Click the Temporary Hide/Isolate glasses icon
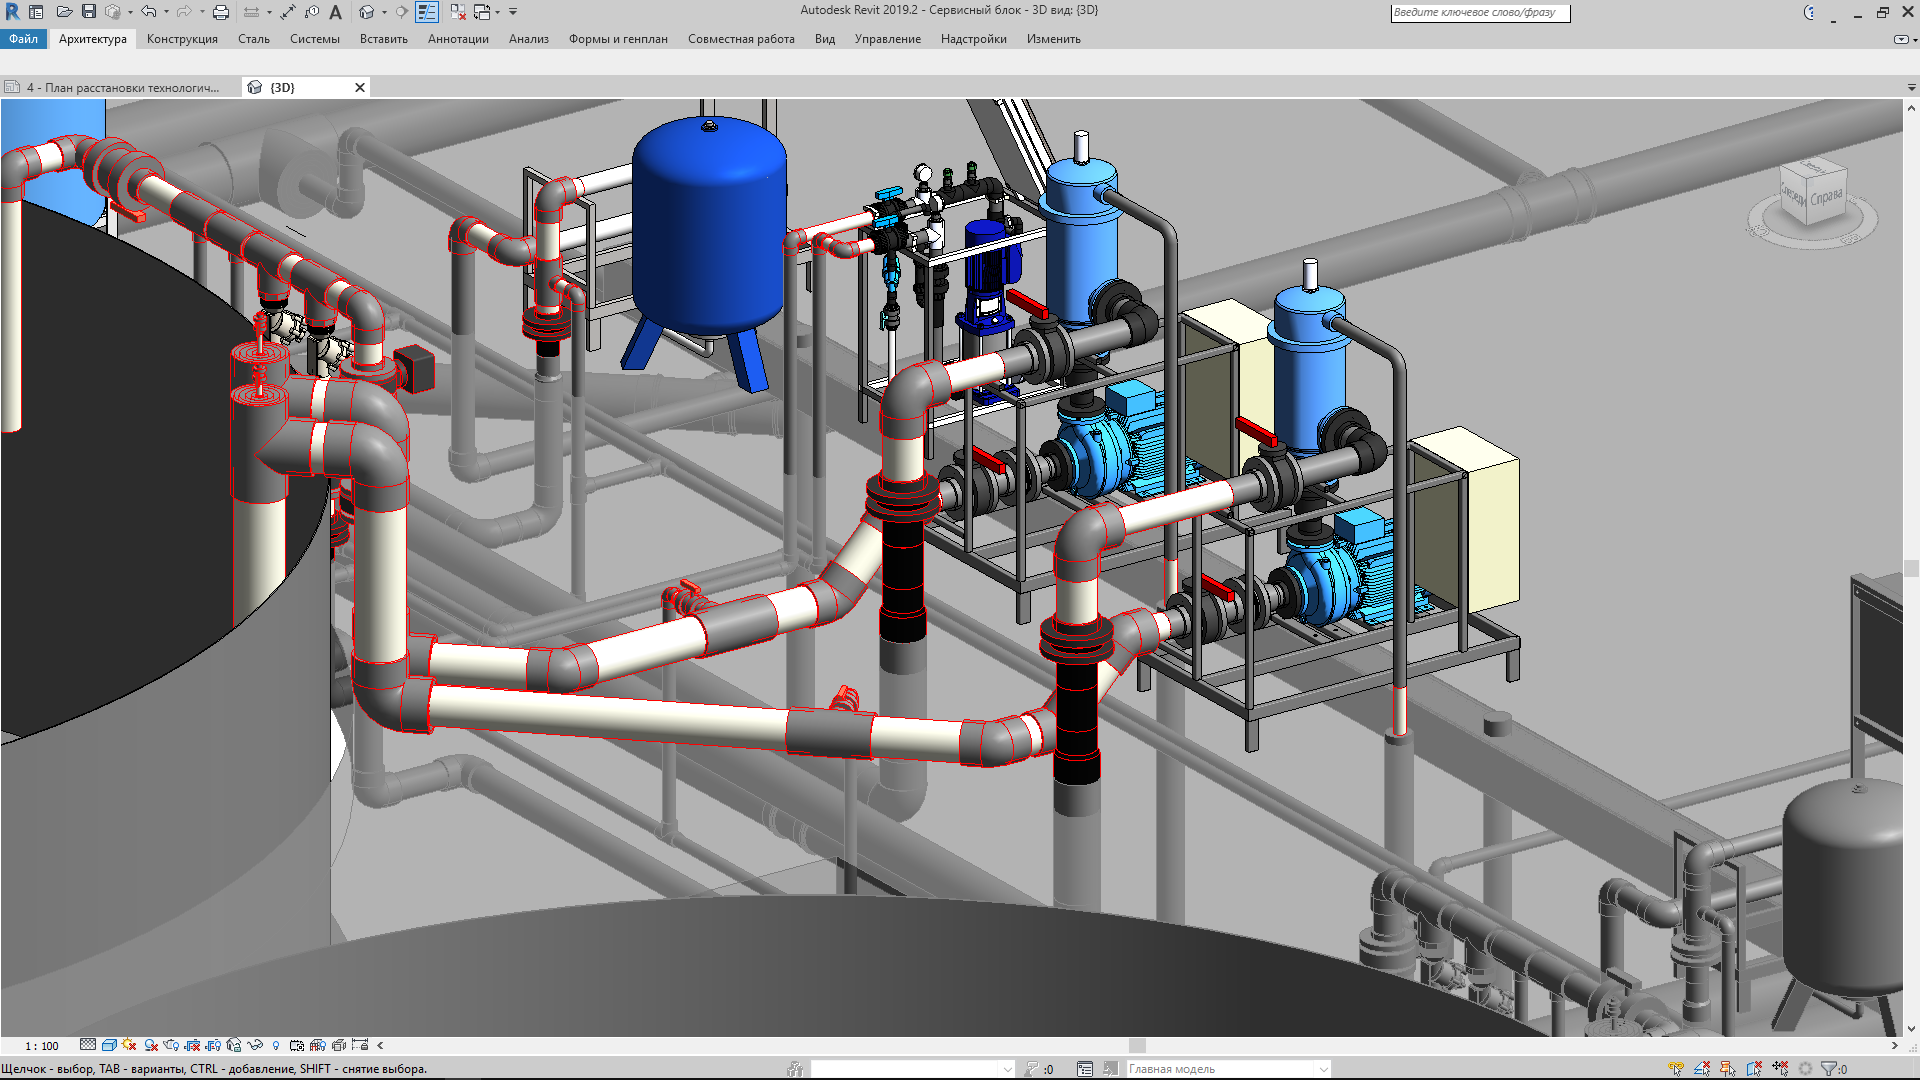 pos(255,1045)
